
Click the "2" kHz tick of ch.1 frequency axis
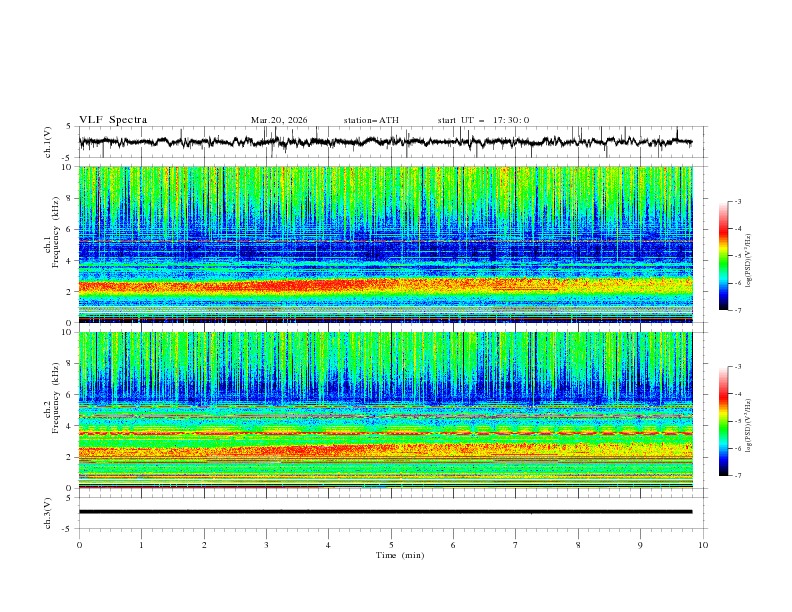pyautogui.click(x=69, y=291)
